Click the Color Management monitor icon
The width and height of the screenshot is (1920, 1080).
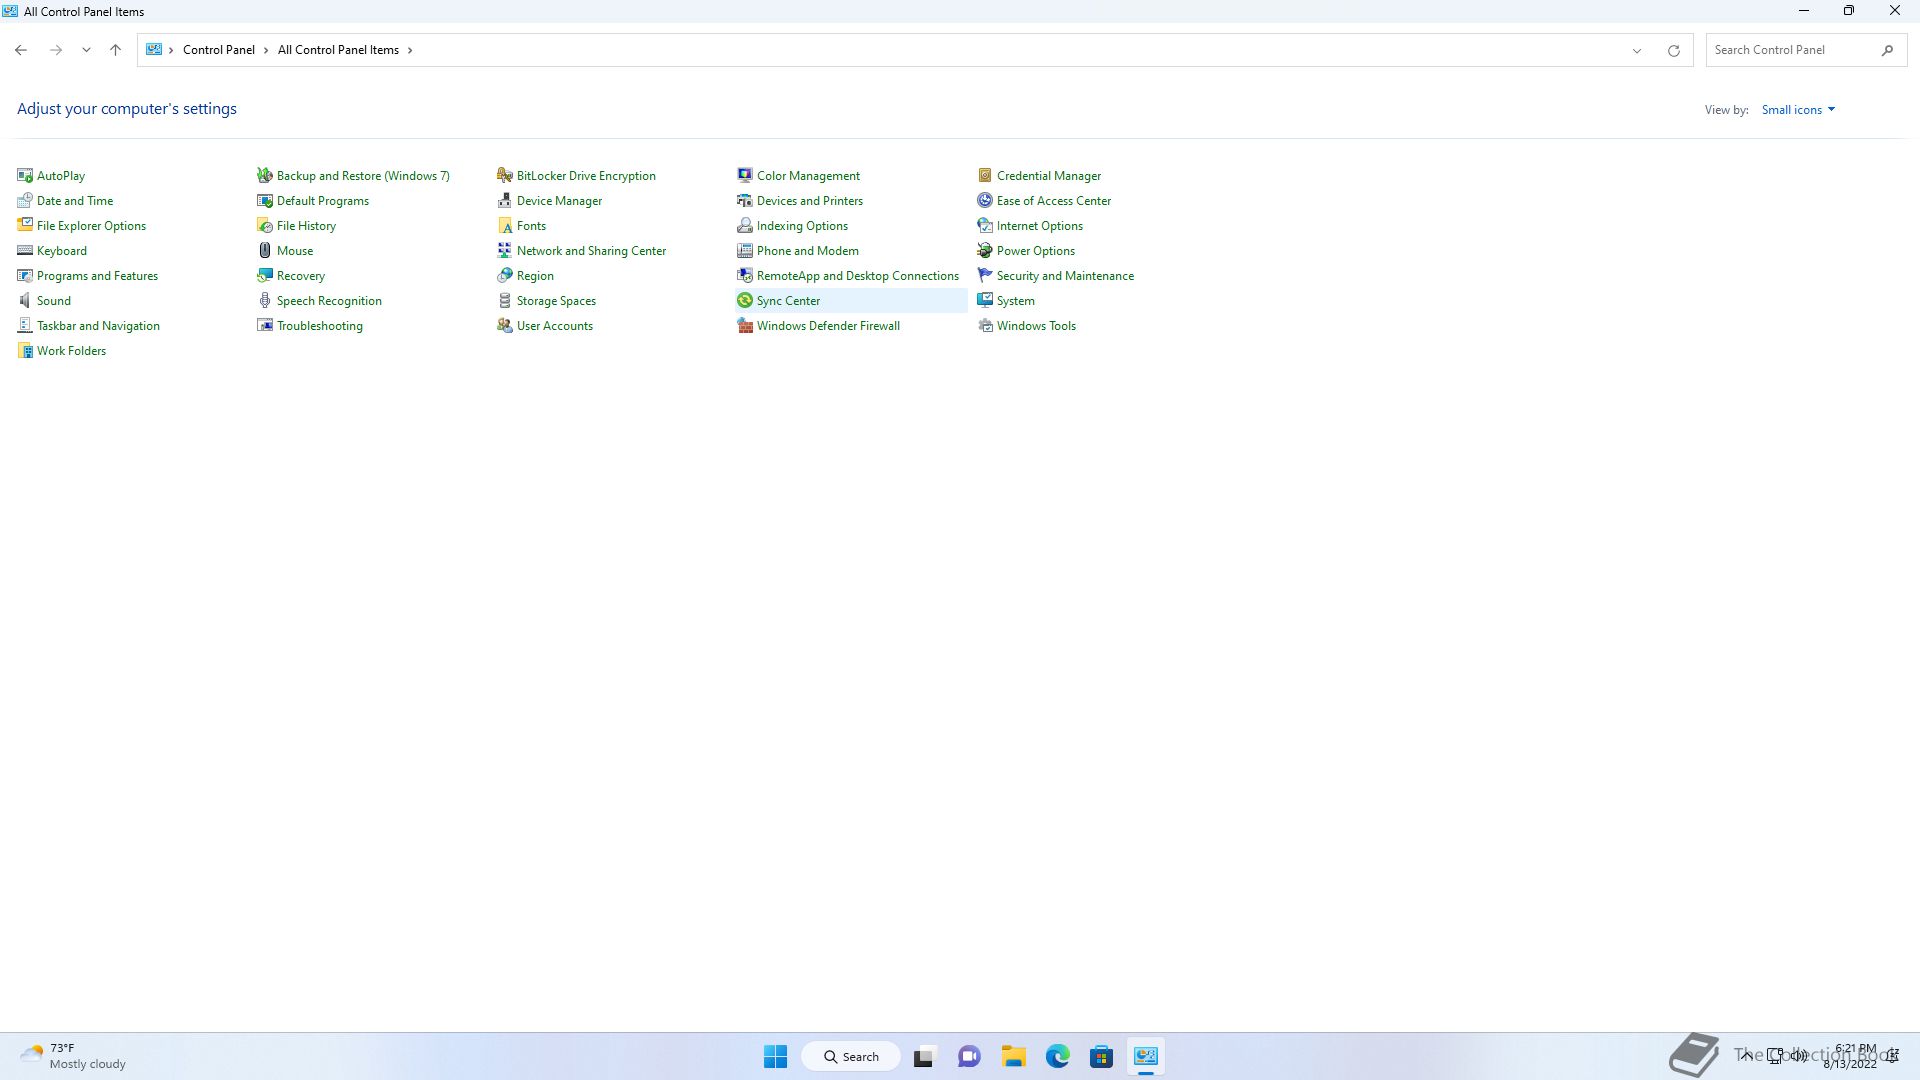pyautogui.click(x=745, y=175)
